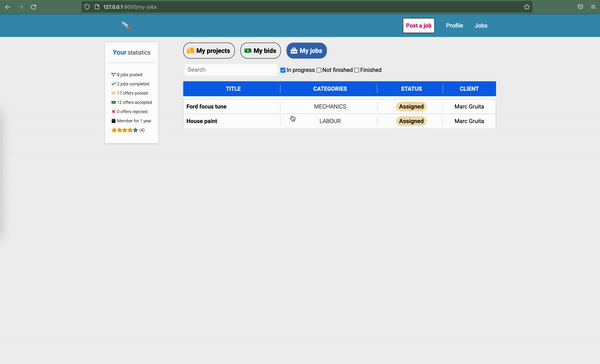Go back with the browser back arrow
Image resolution: width=600 pixels, height=364 pixels.
(8, 7)
